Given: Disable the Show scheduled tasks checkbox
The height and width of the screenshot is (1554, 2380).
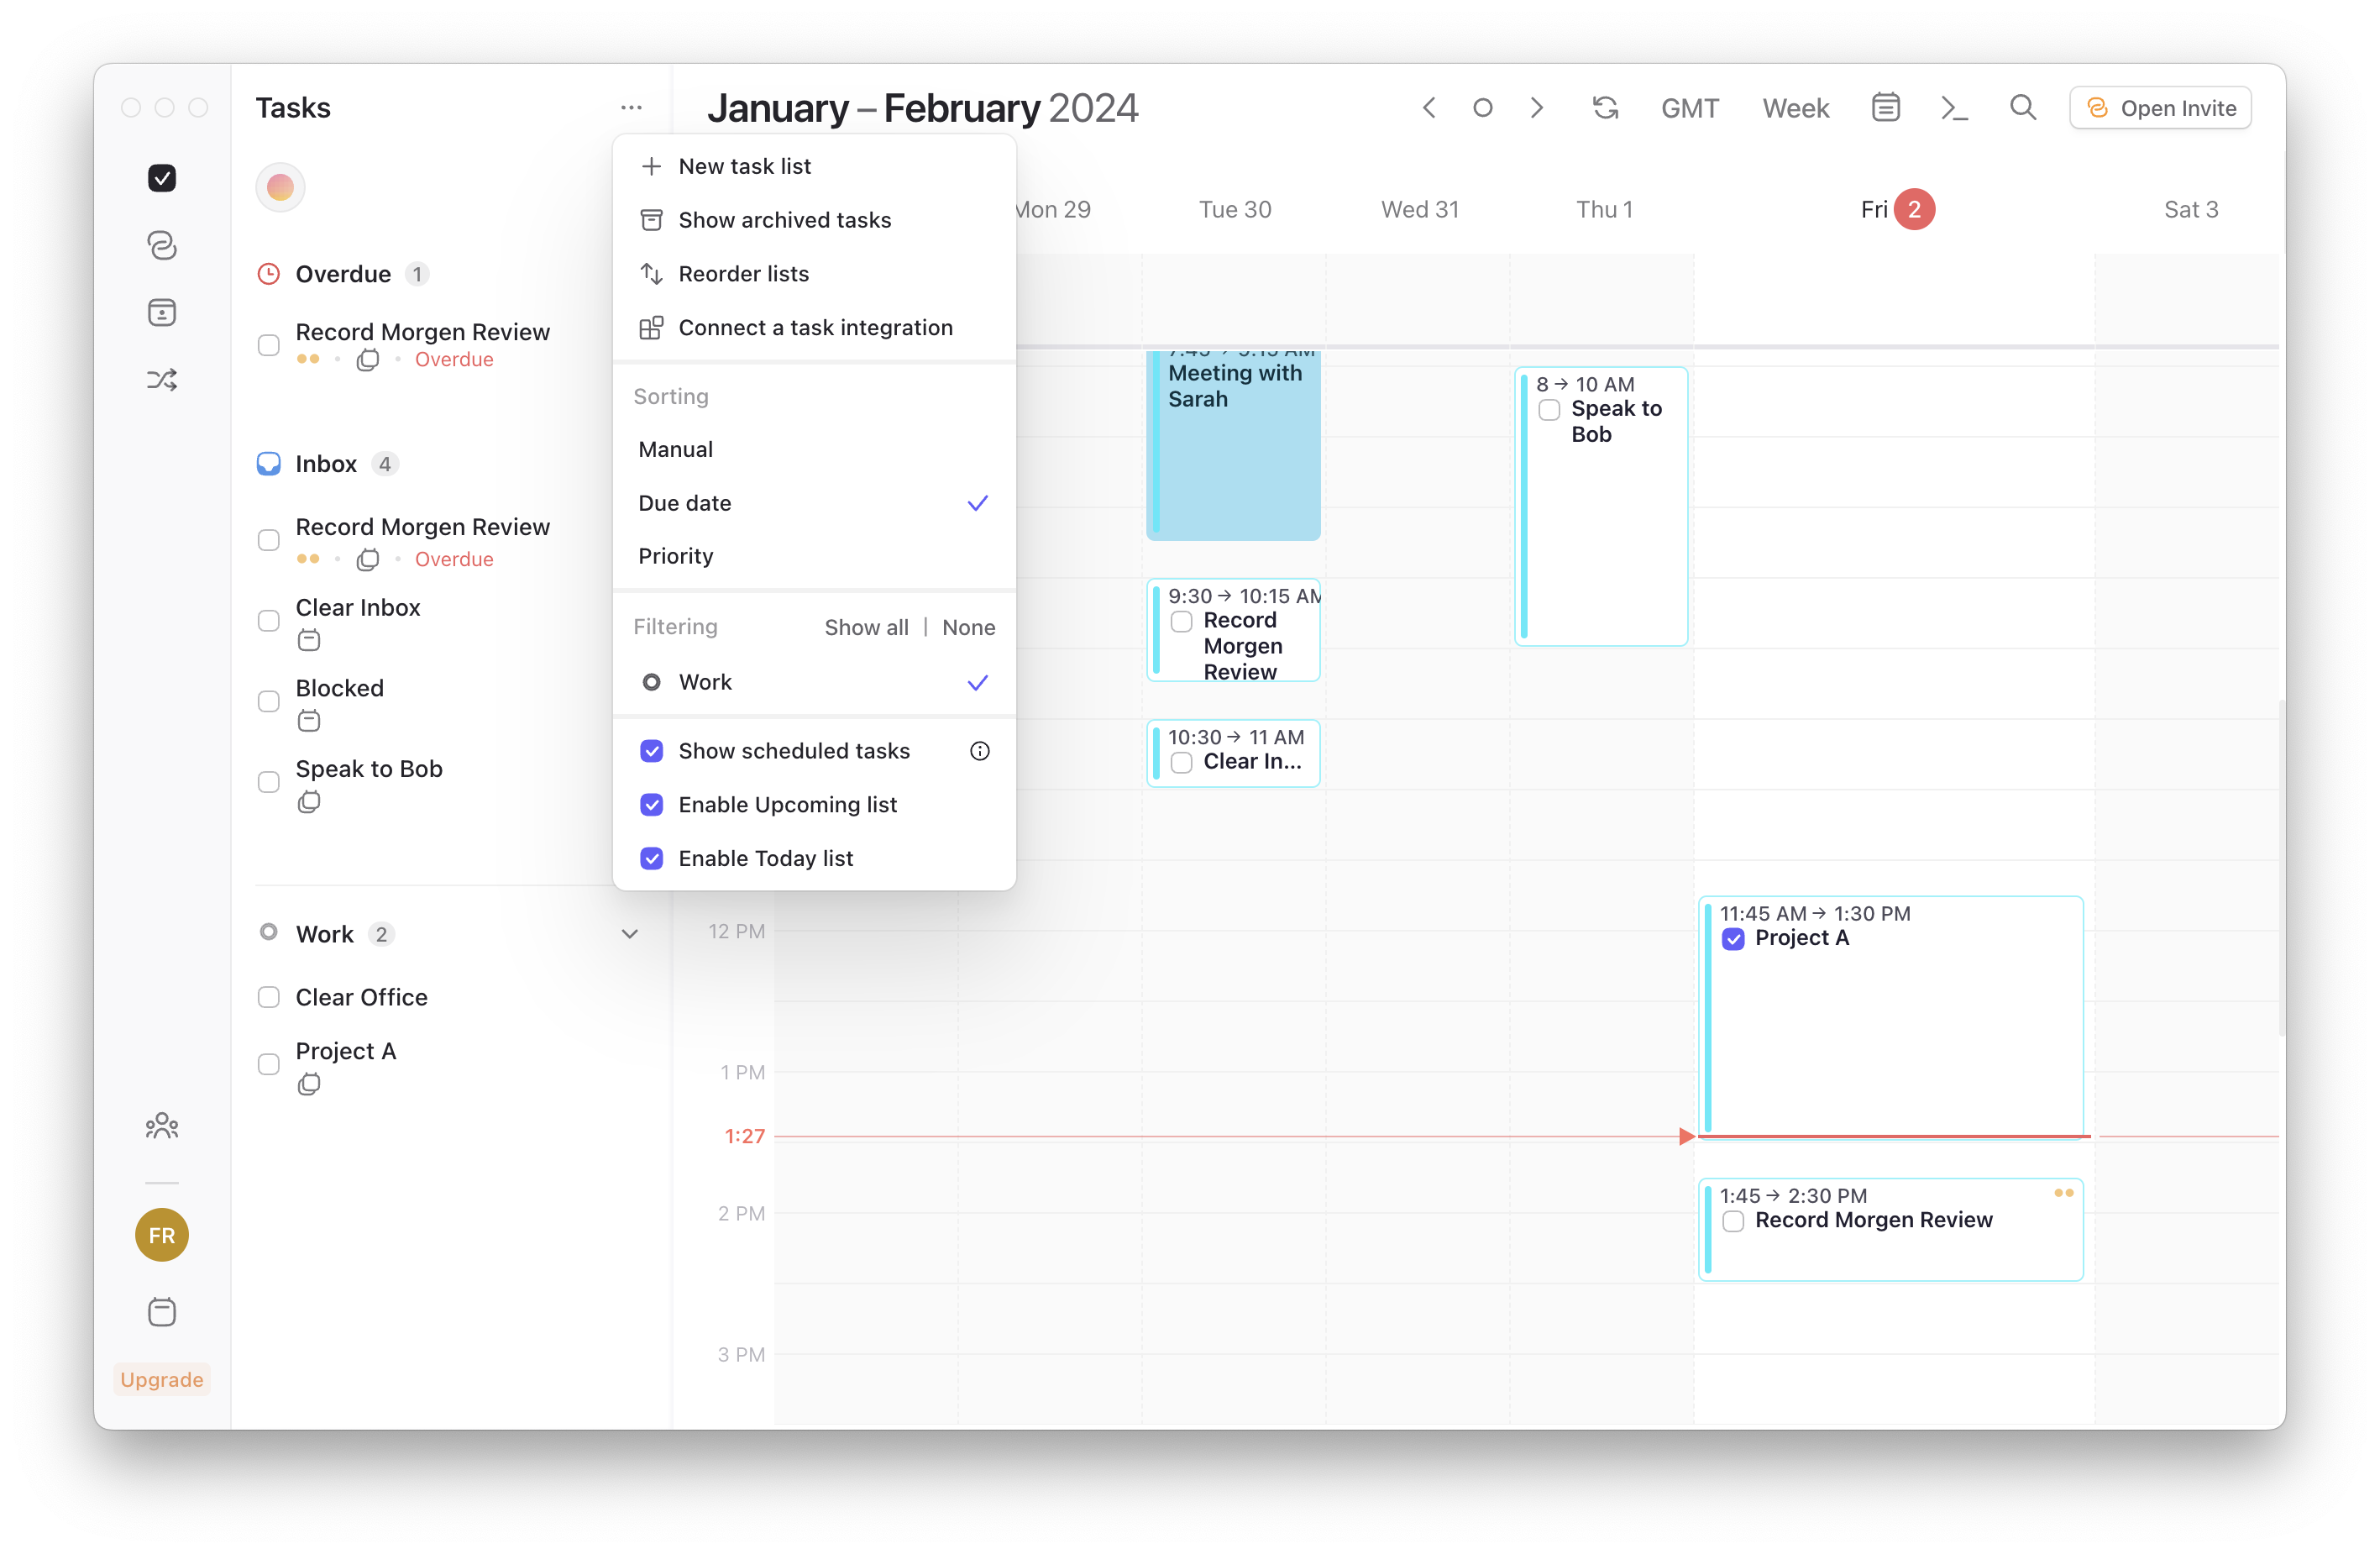Looking at the screenshot, I should click(x=652, y=750).
